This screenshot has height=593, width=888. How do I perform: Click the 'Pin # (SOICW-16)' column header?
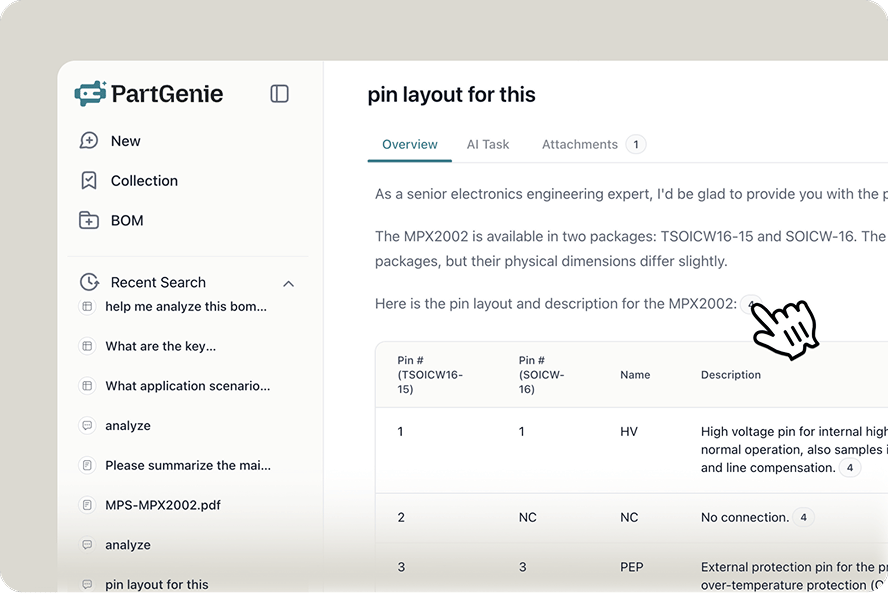point(541,374)
